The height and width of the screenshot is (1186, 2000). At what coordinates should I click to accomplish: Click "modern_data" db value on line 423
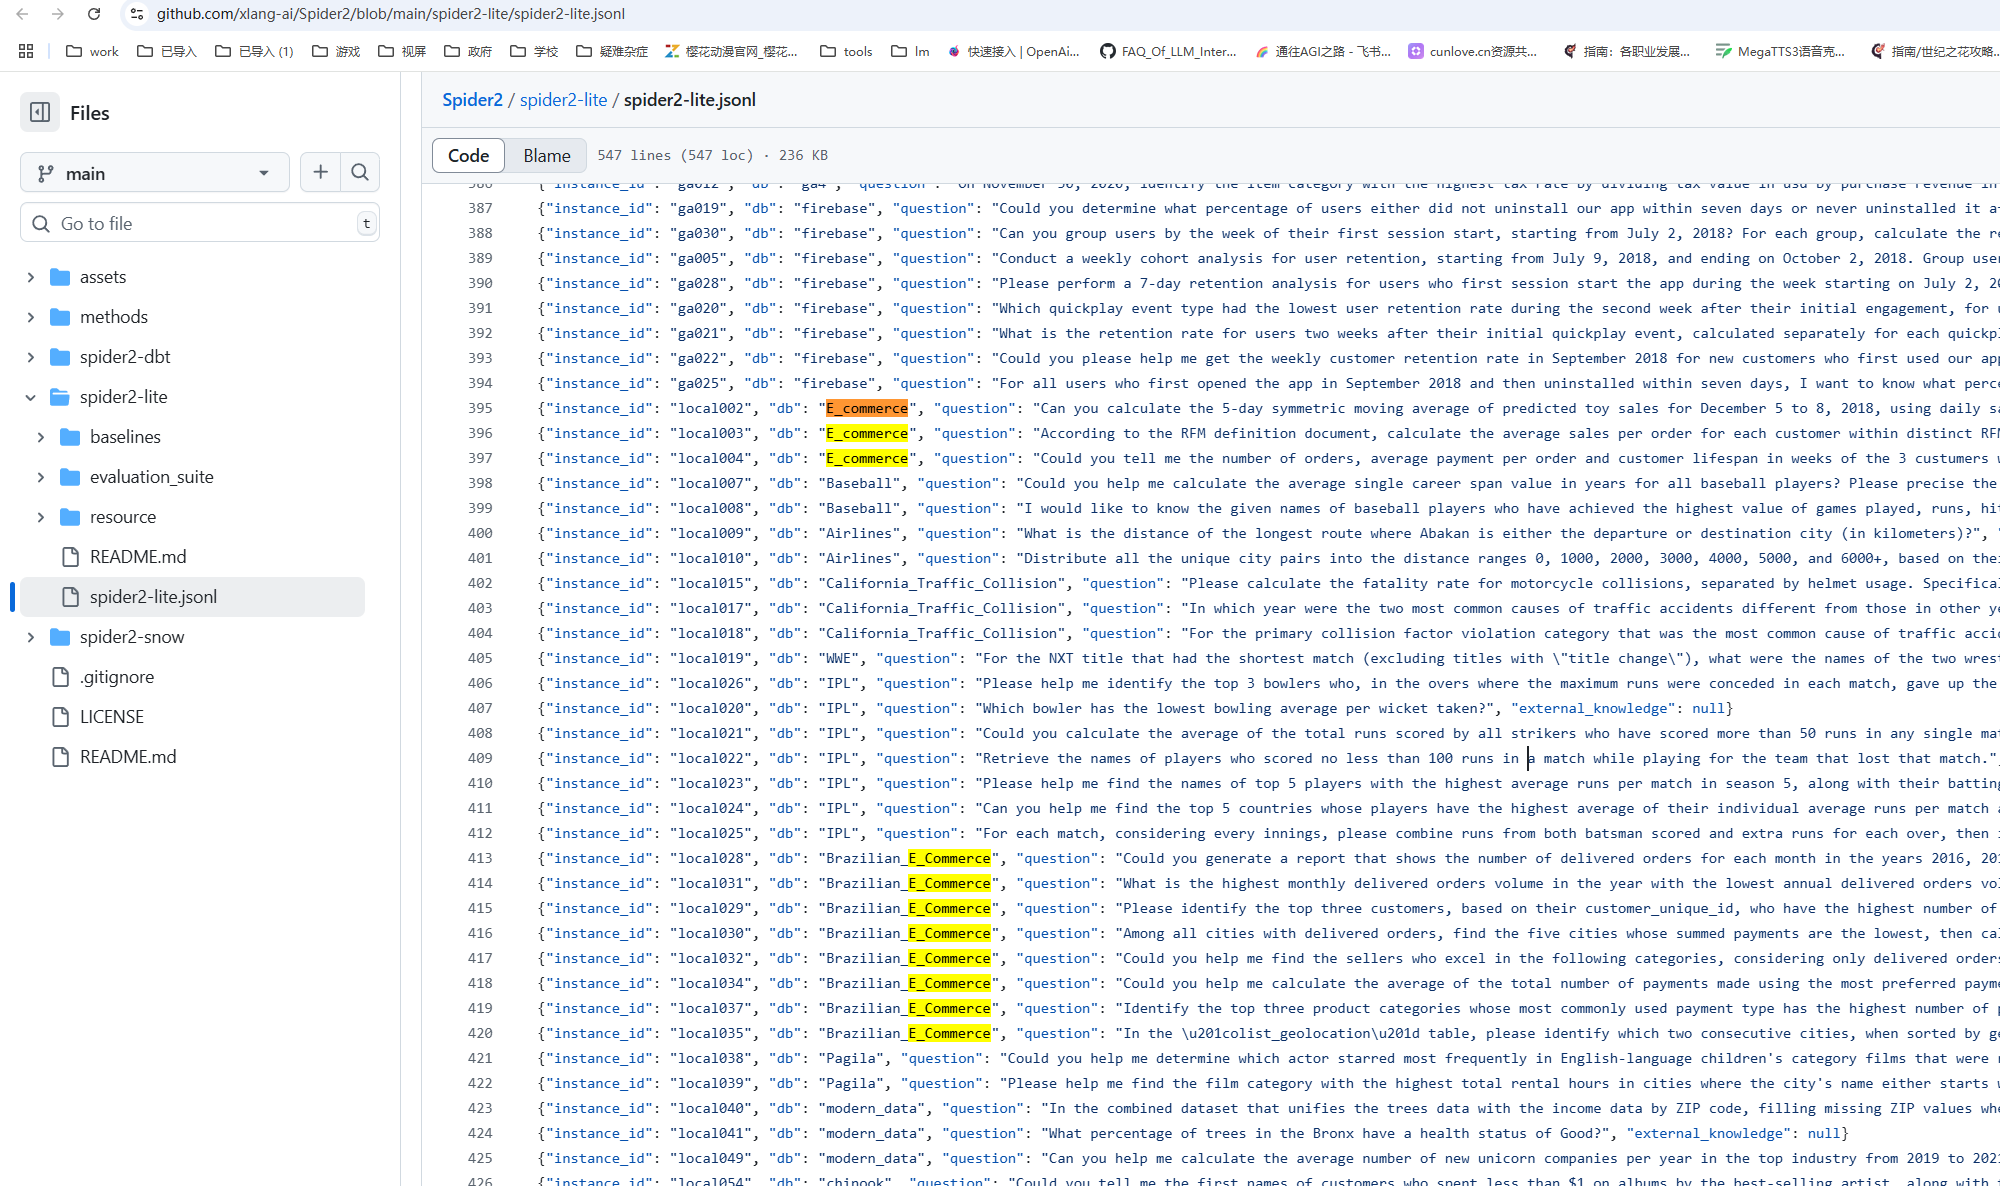[x=871, y=1108]
